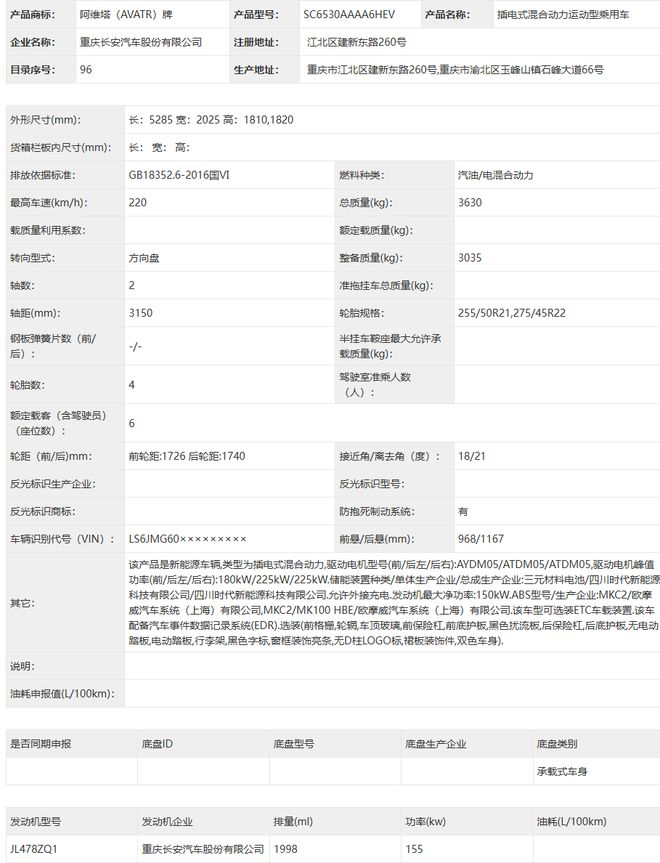Screen dimensions: 660x863
Task: Click the 产品型号 label
Action: point(256,14)
